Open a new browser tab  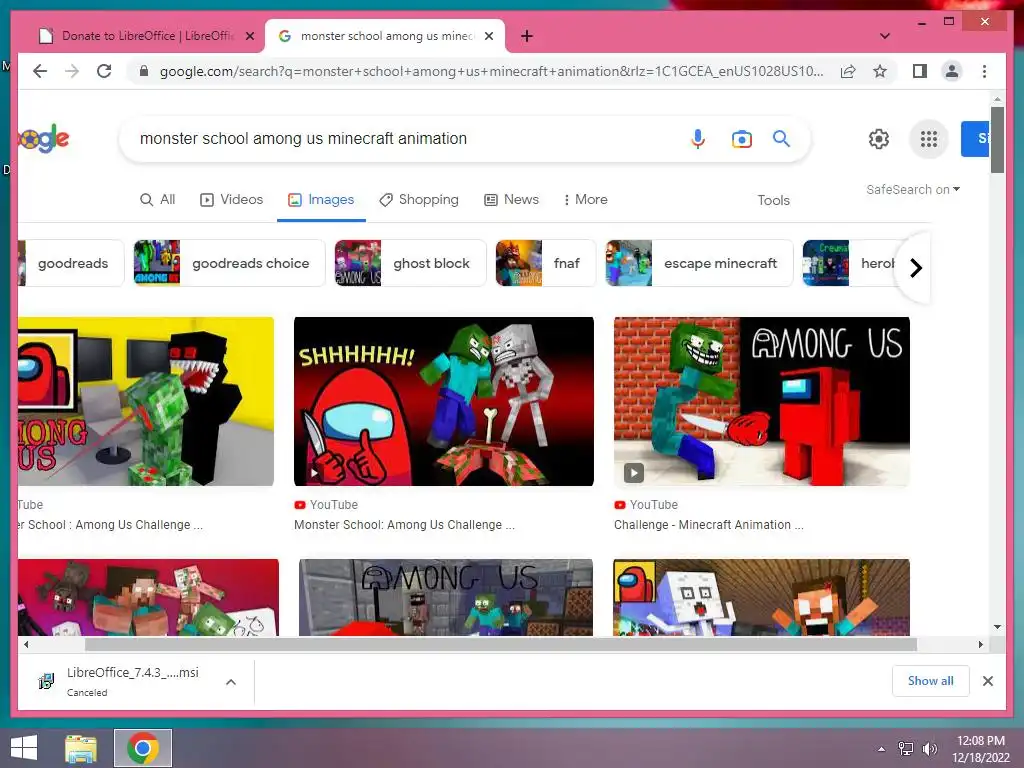point(527,36)
